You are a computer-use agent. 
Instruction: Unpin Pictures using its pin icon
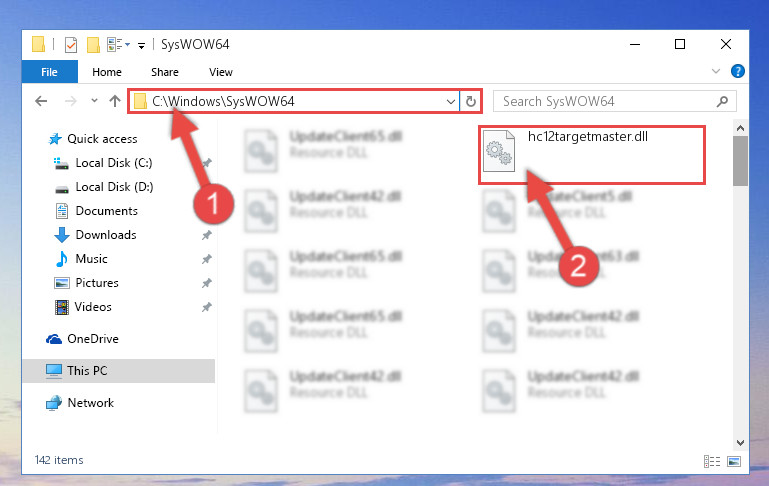point(206,283)
